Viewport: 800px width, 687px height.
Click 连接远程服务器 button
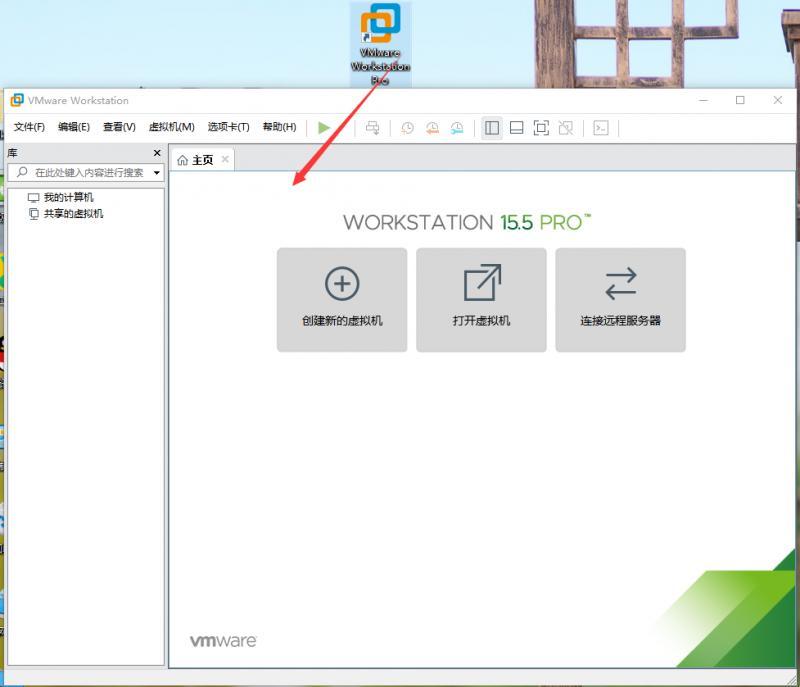point(620,300)
